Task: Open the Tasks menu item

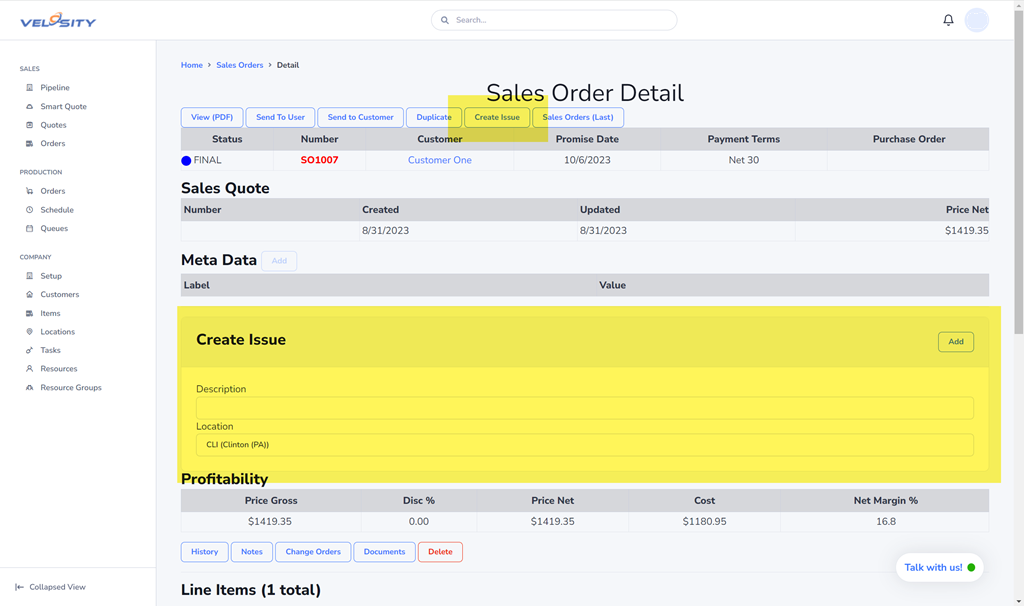Action: point(50,351)
